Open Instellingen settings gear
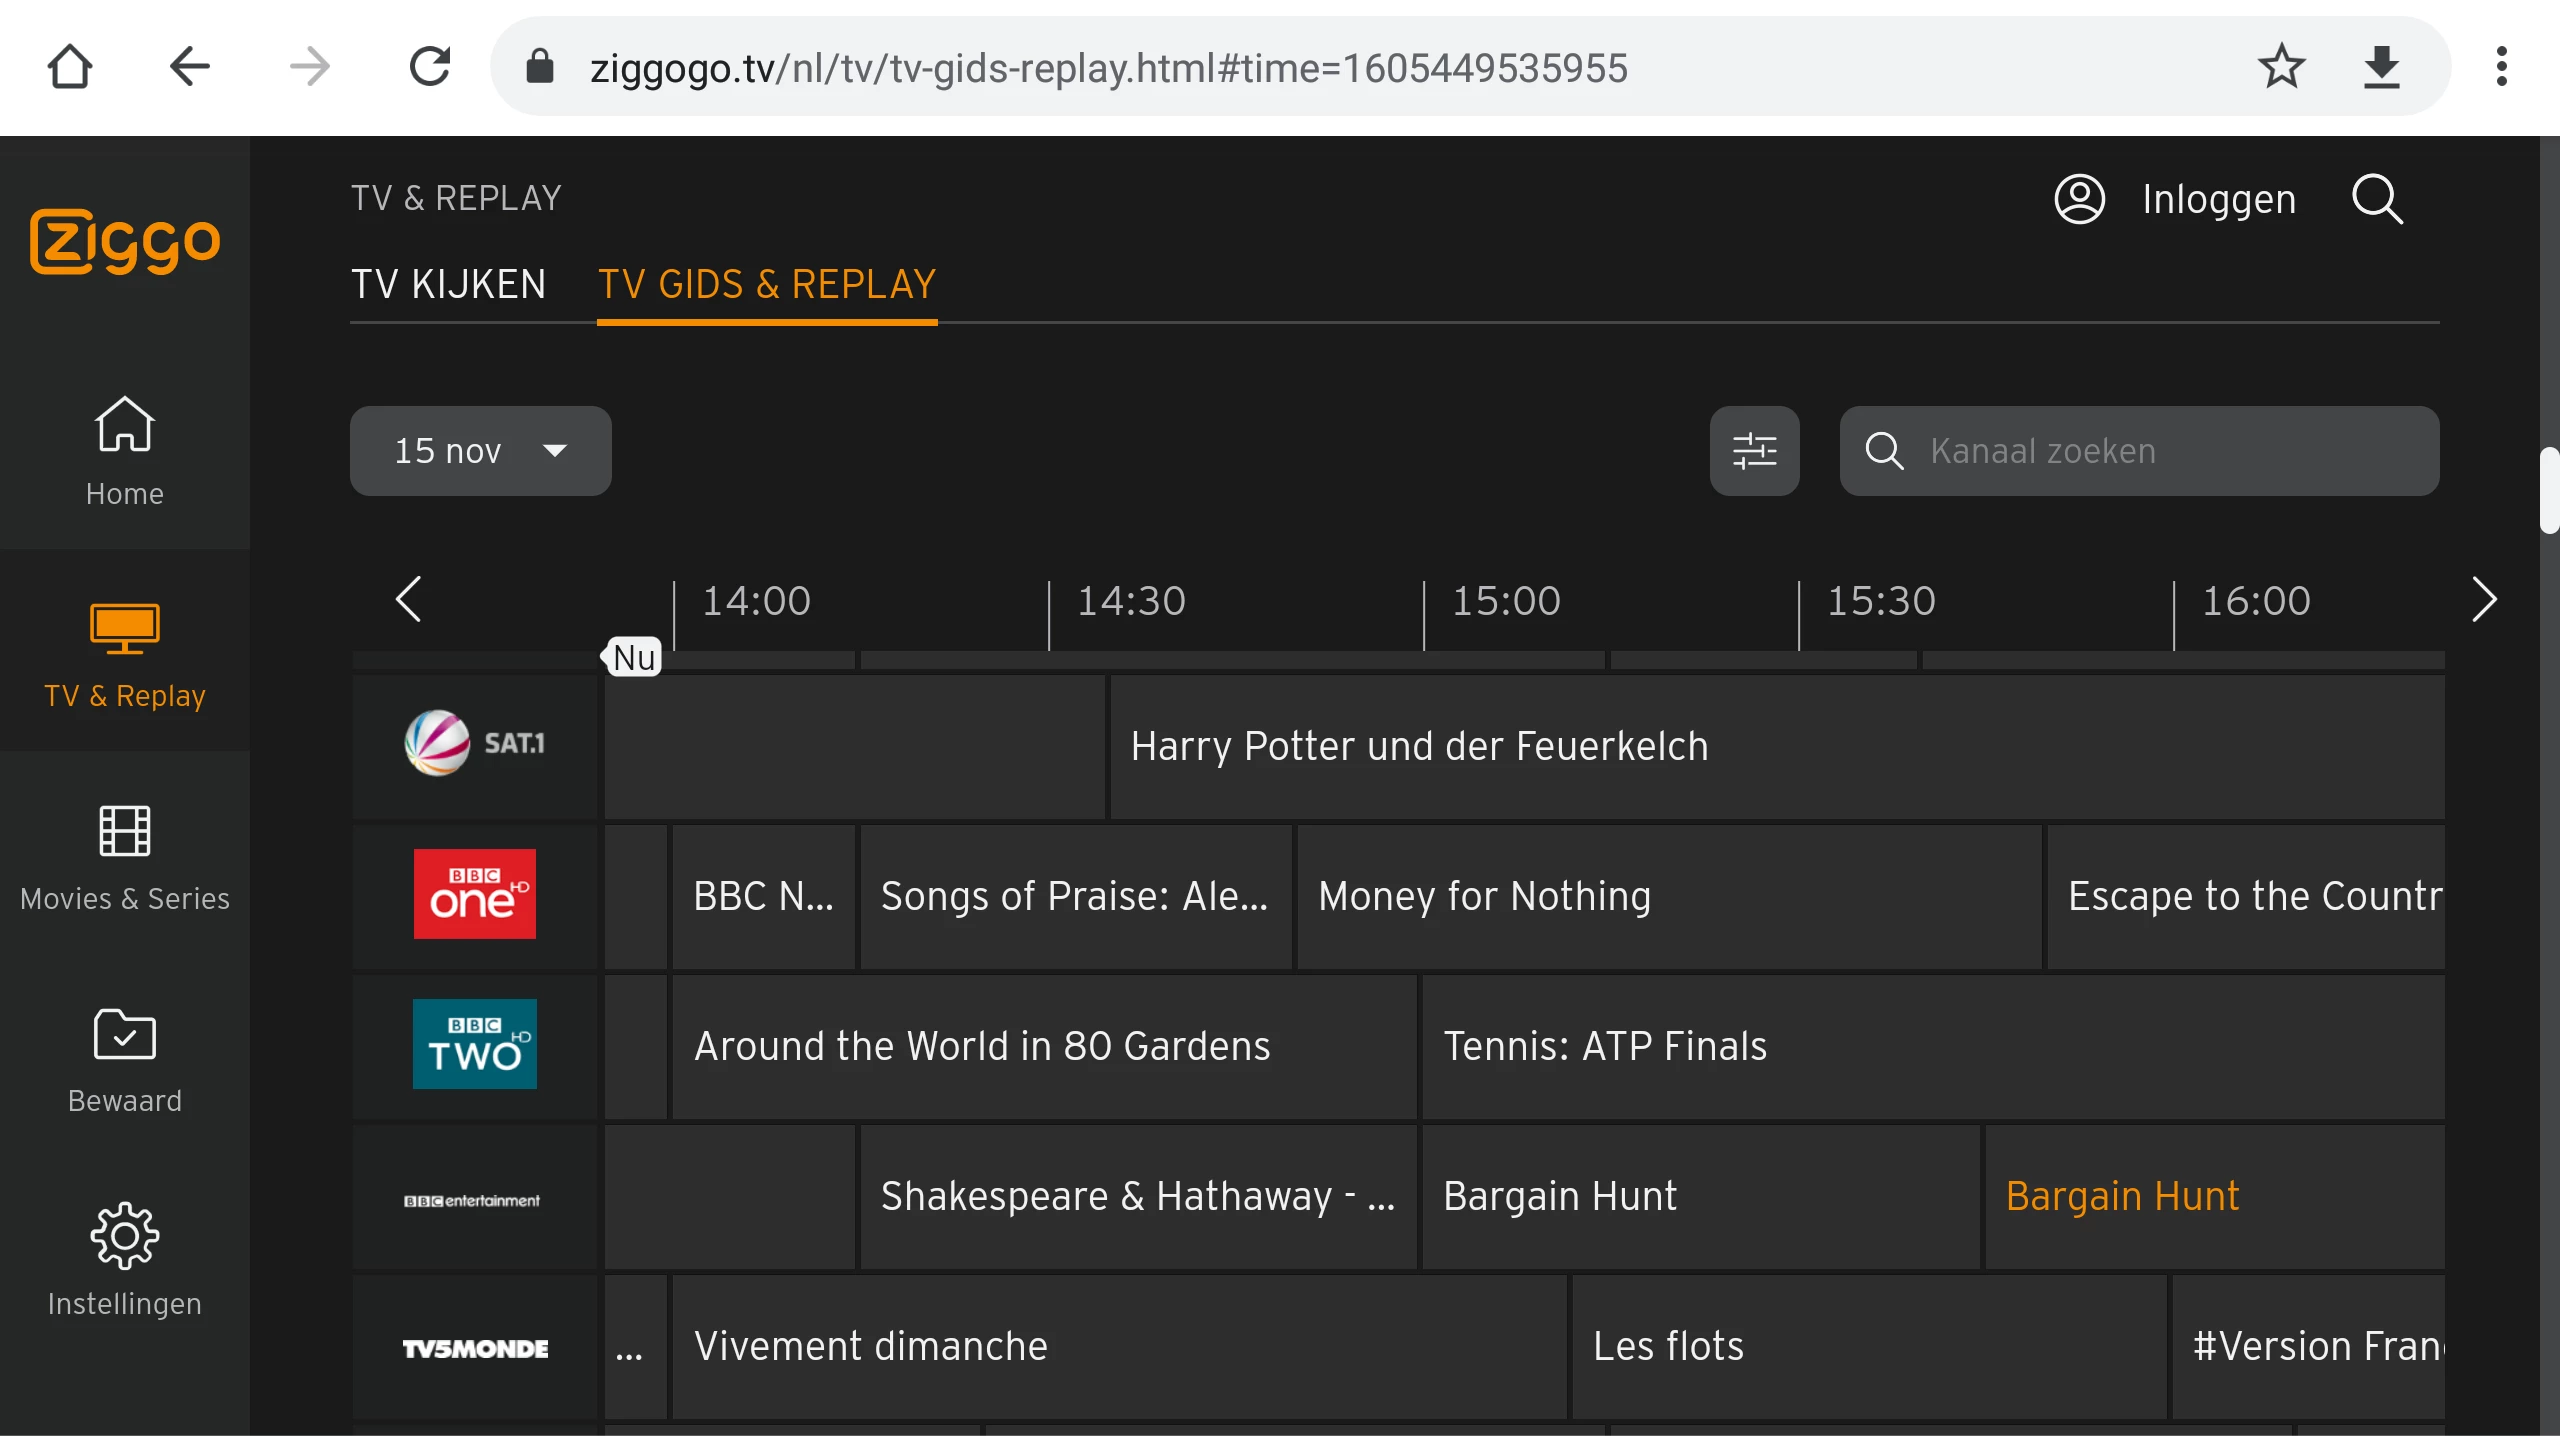The width and height of the screenshot is (2560, 1436). [x=125, y=1260]
